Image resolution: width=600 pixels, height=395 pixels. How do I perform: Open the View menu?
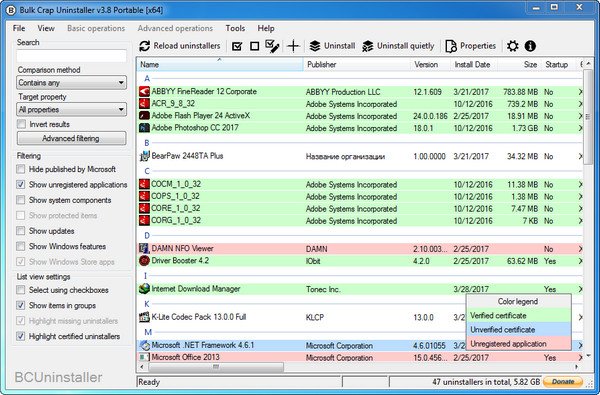click(46, 28)
